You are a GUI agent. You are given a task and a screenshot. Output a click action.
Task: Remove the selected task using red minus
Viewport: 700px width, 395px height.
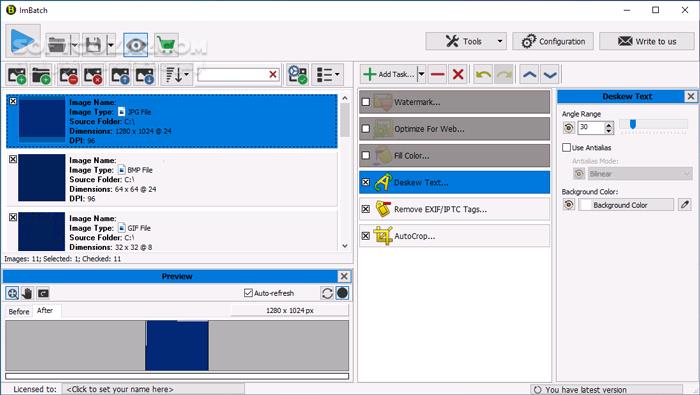pos(438,75)
